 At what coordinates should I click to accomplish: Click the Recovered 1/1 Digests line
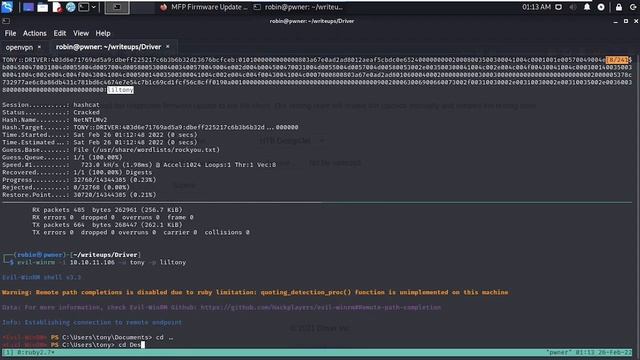coord(77,172)
